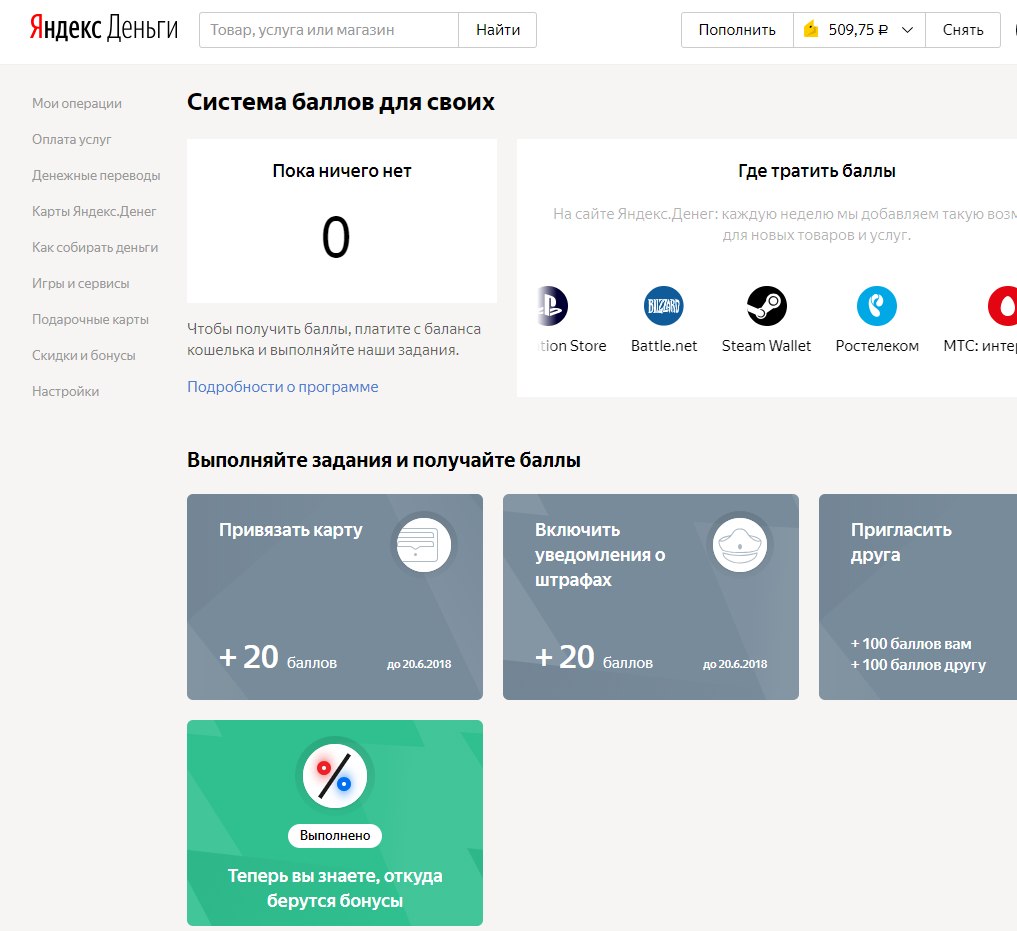Open Подарочные карты section
Image resolution: width=1017 pixels, height=931 pixels.
click(x=90, y=319)
